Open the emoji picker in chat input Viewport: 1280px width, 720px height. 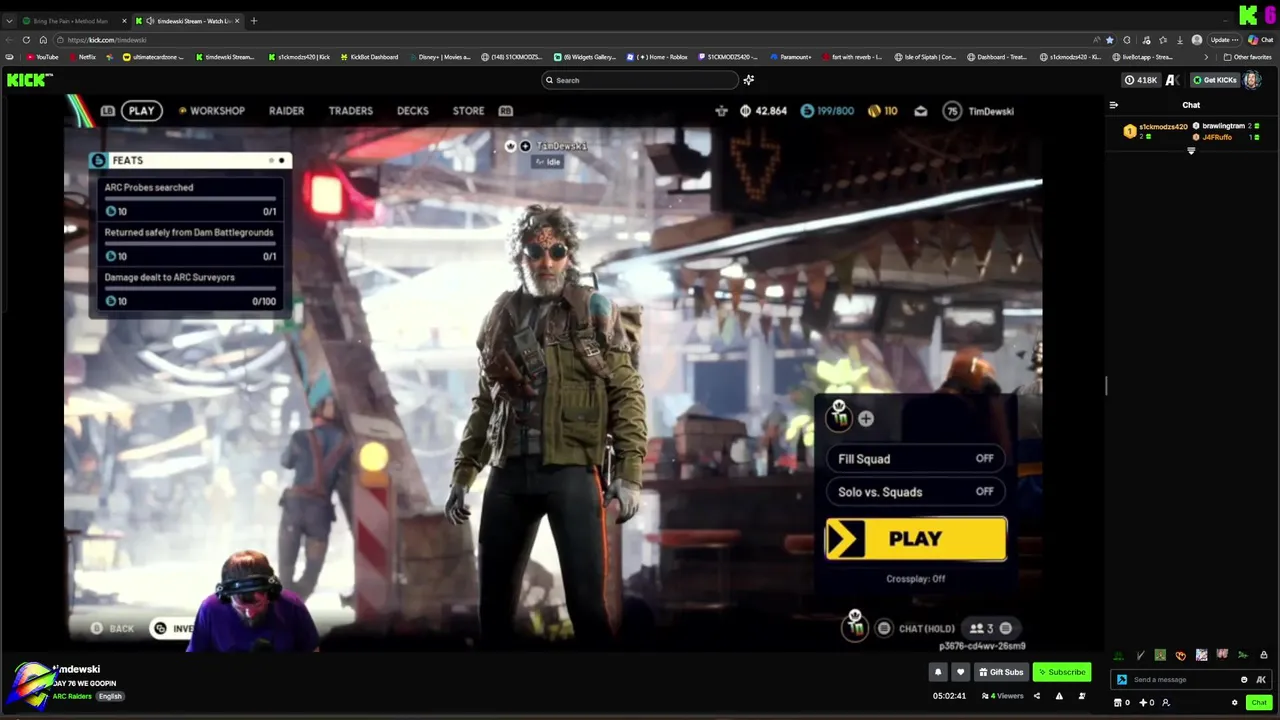tap(1244, 680)
